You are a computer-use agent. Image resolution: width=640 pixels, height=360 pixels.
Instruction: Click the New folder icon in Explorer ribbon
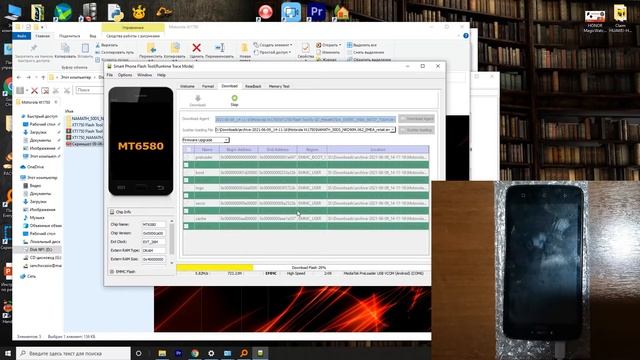[245, 48]
